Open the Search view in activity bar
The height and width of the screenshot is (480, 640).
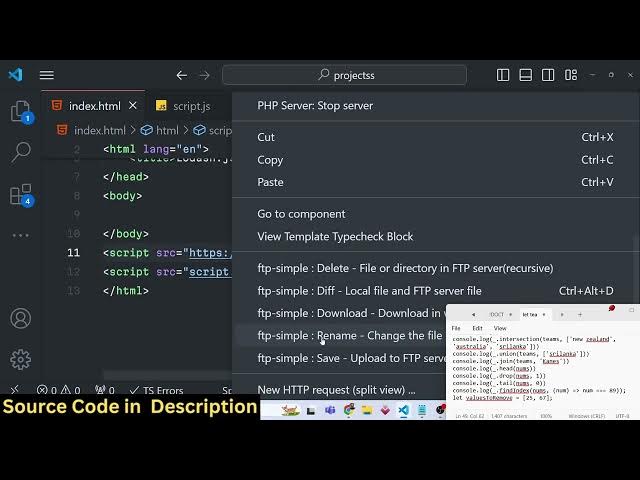click(x=20, y=152)
